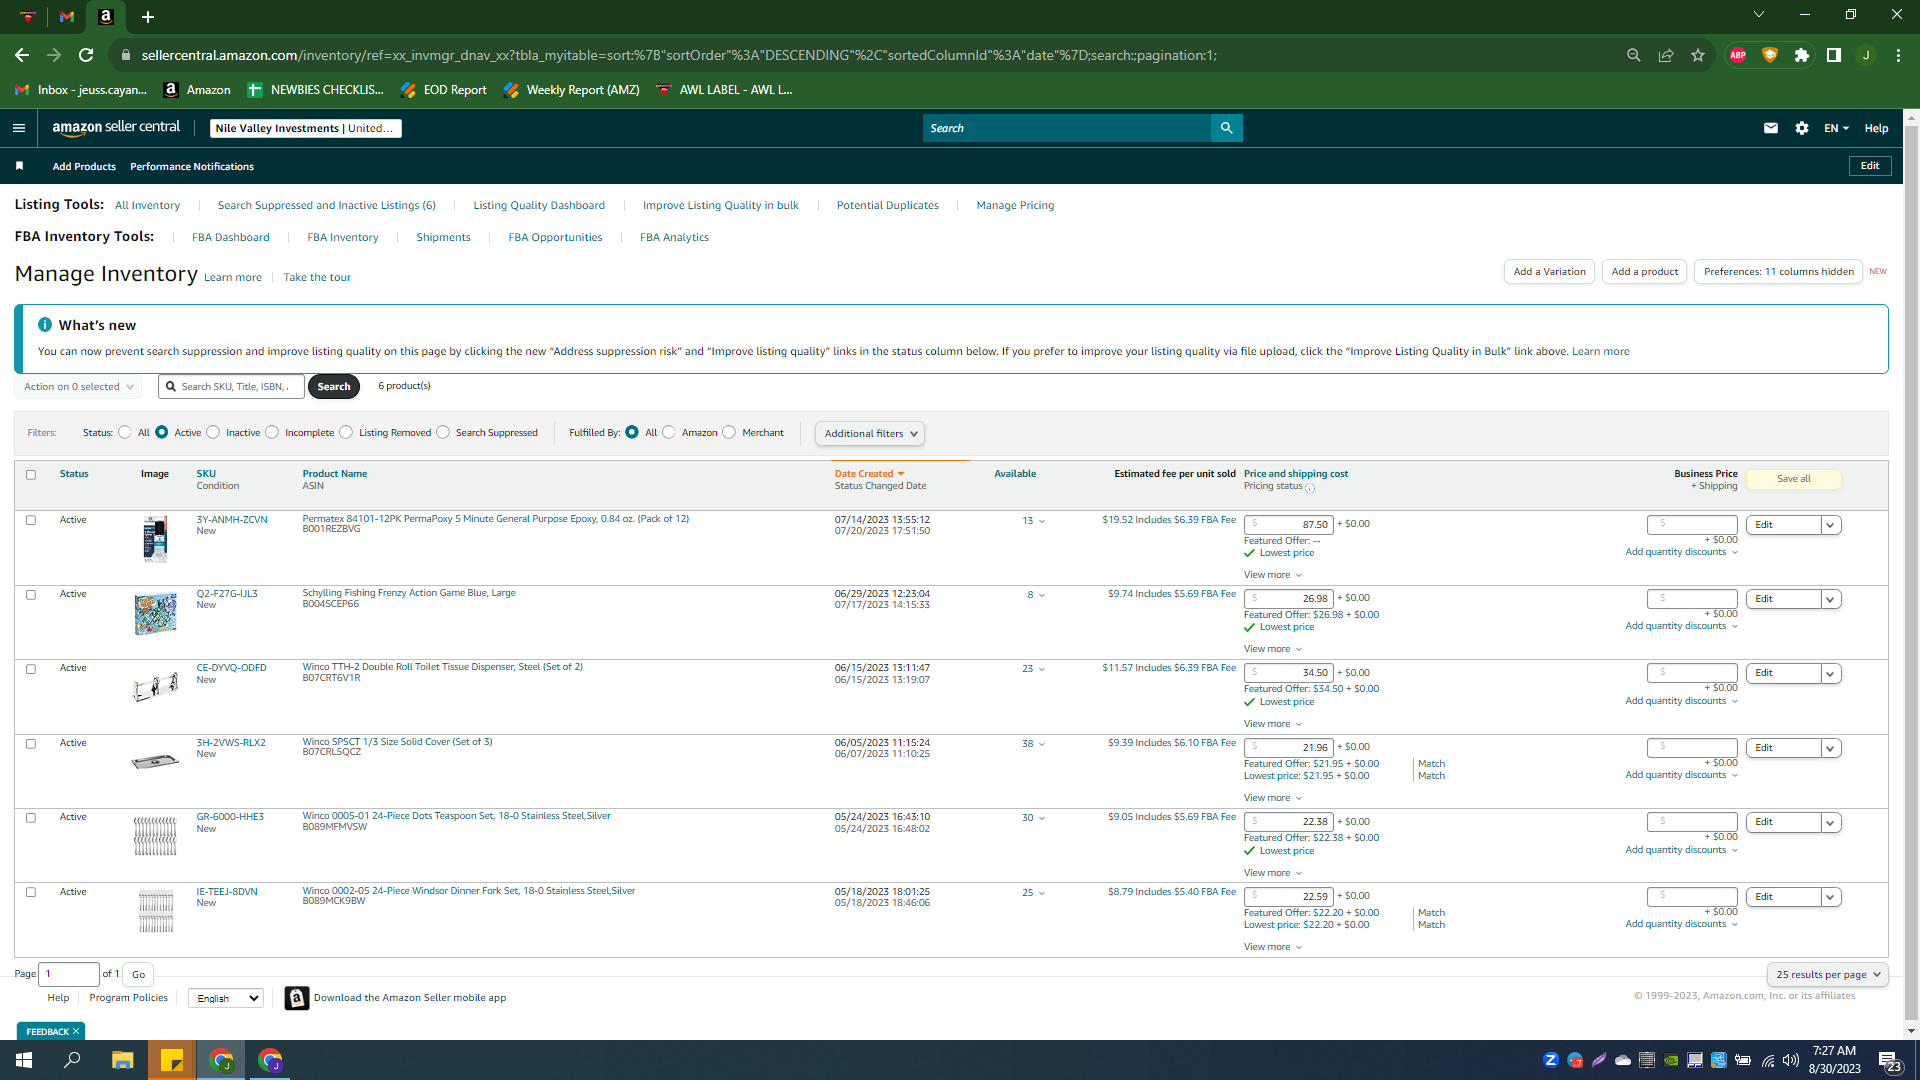Open the Seller Central hamburger menu
Image resolution: width=1920 pixels, height=1080 pixels.
18,128
